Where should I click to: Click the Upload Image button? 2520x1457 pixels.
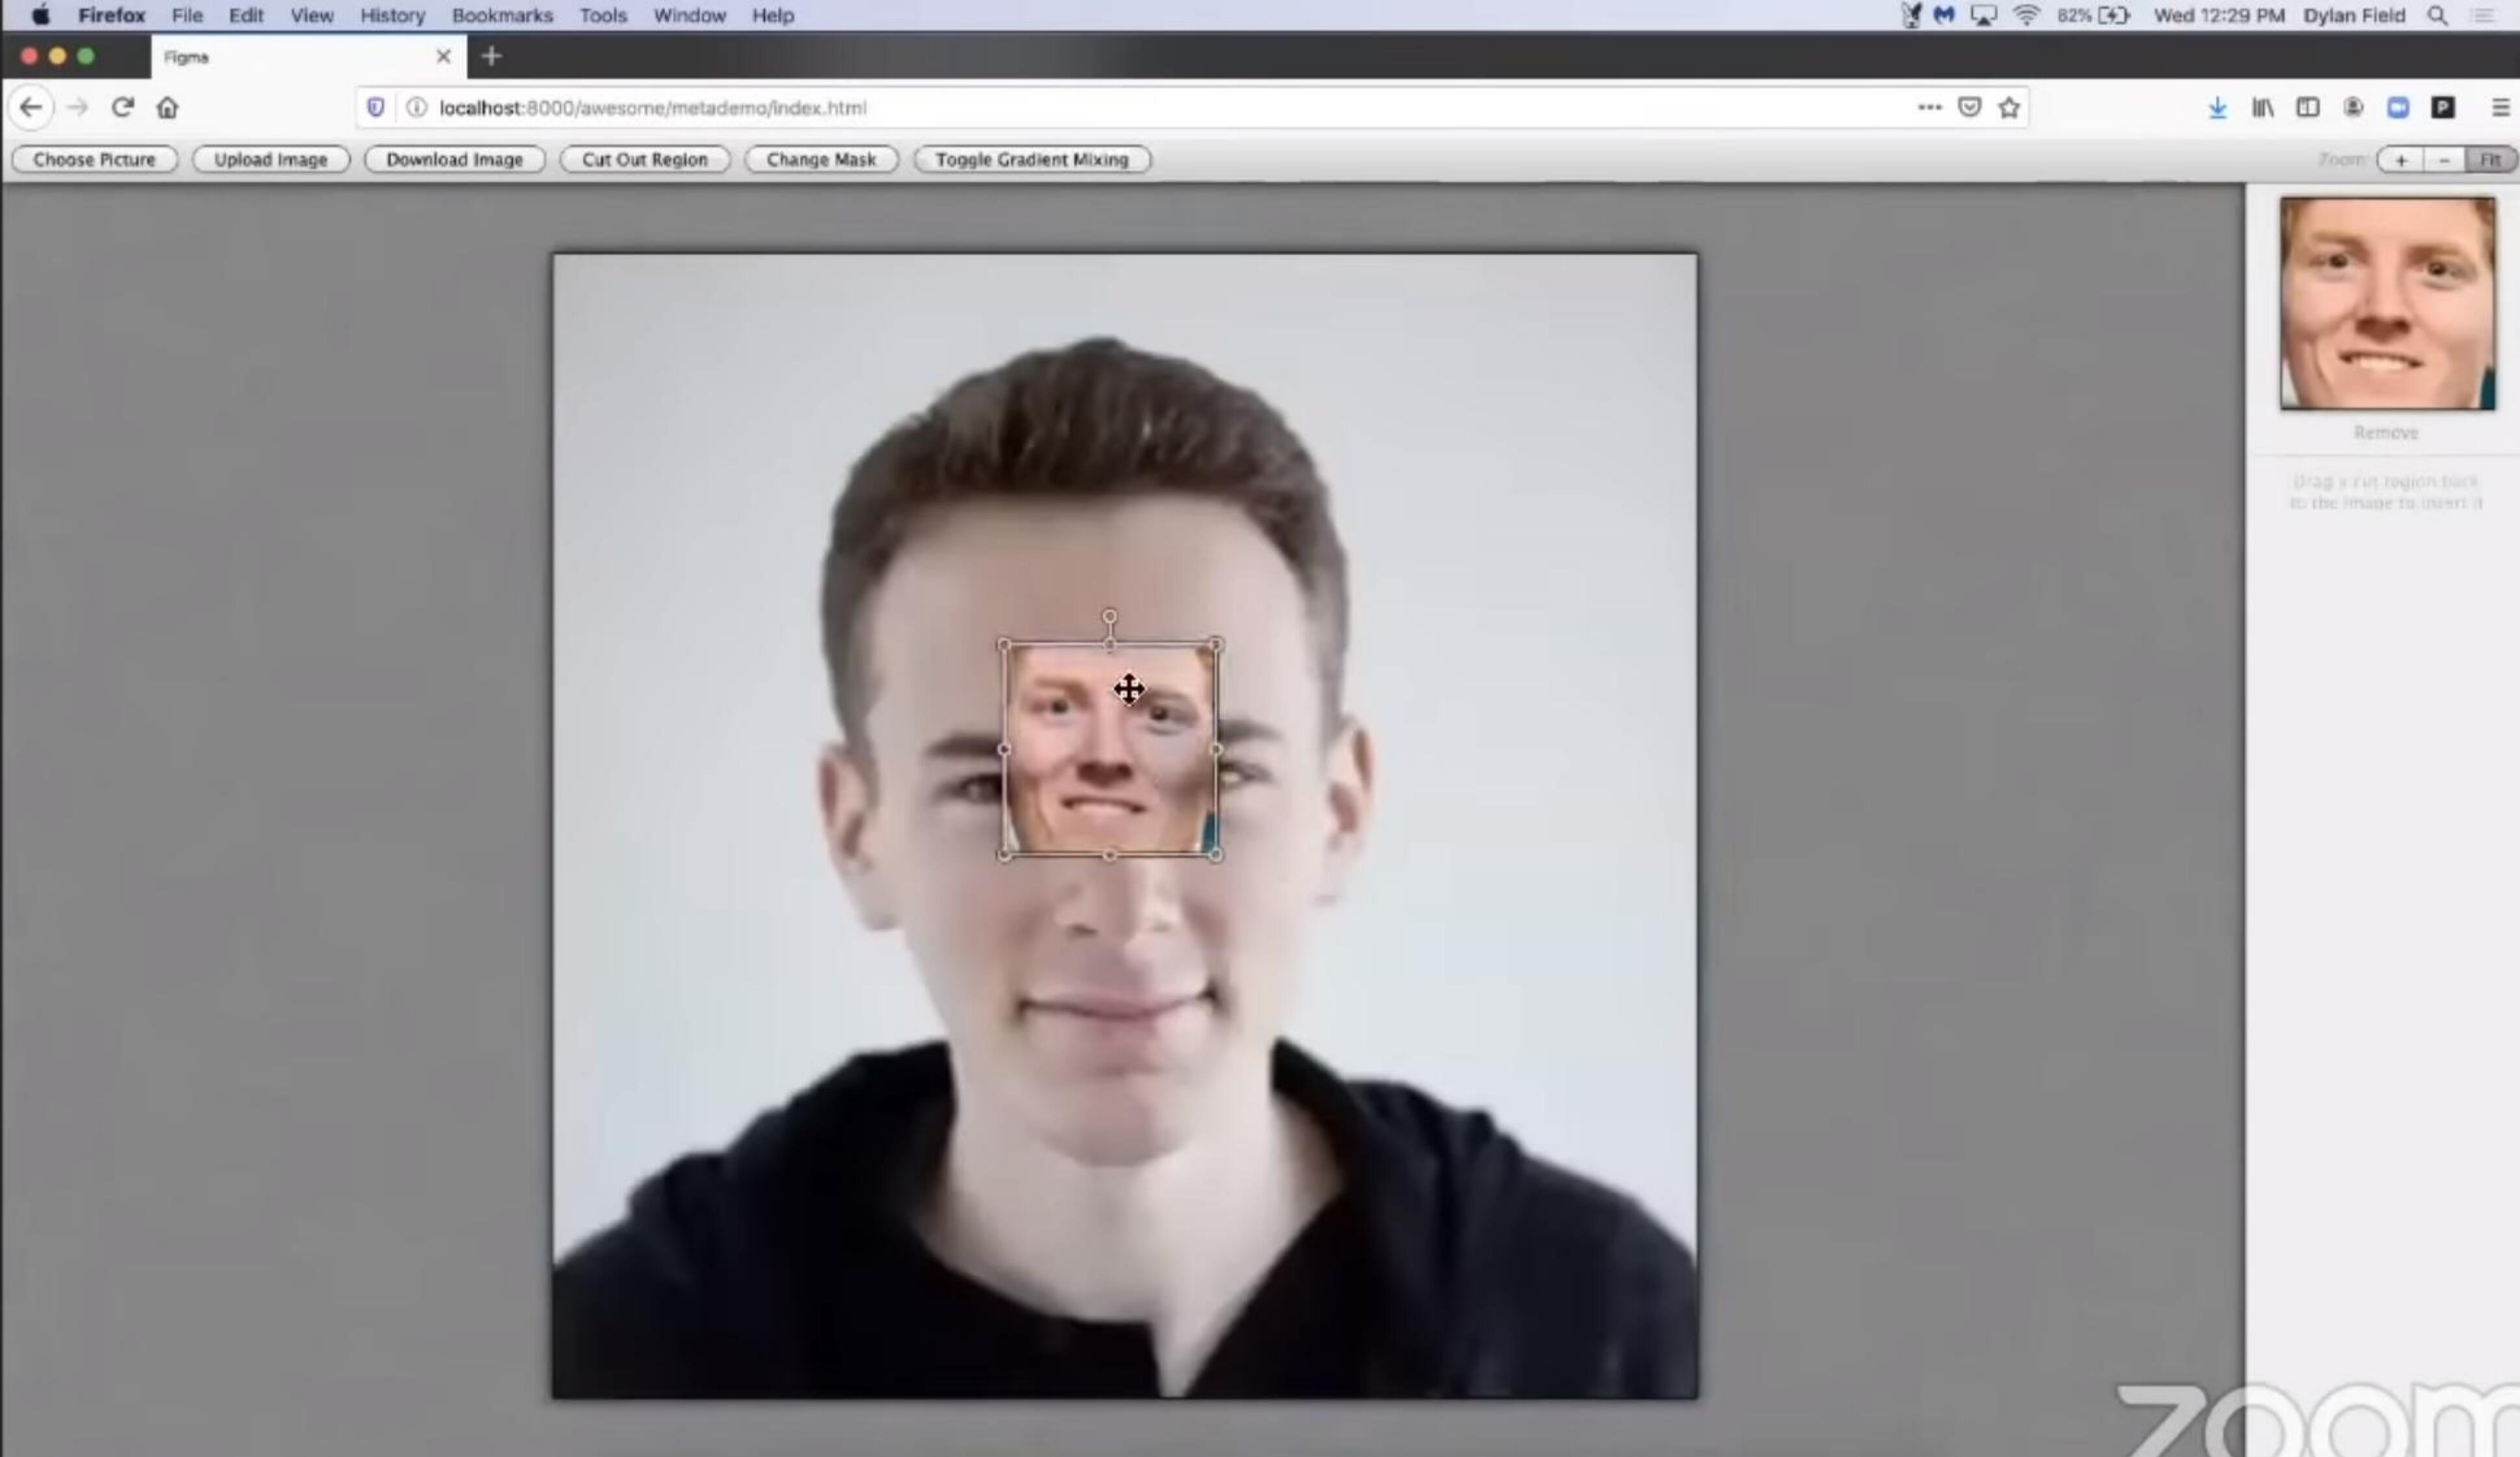271,159
